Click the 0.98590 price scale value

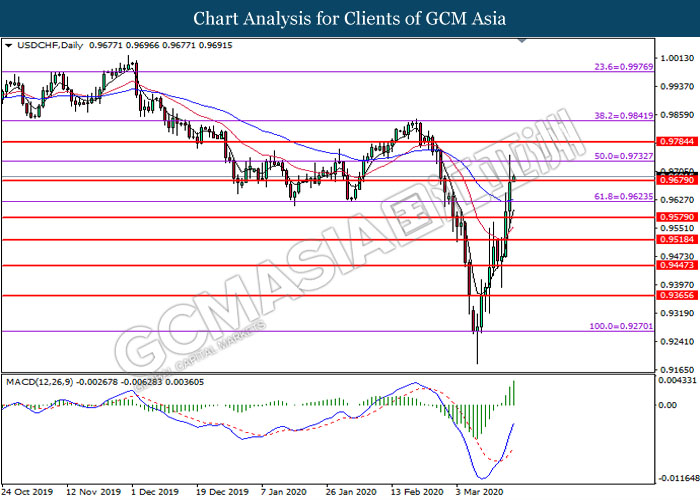[677, 115]
